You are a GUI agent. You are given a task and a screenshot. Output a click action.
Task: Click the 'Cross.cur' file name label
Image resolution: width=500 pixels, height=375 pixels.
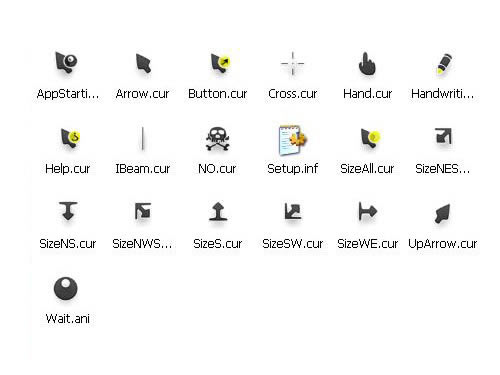tap(292, 94)
